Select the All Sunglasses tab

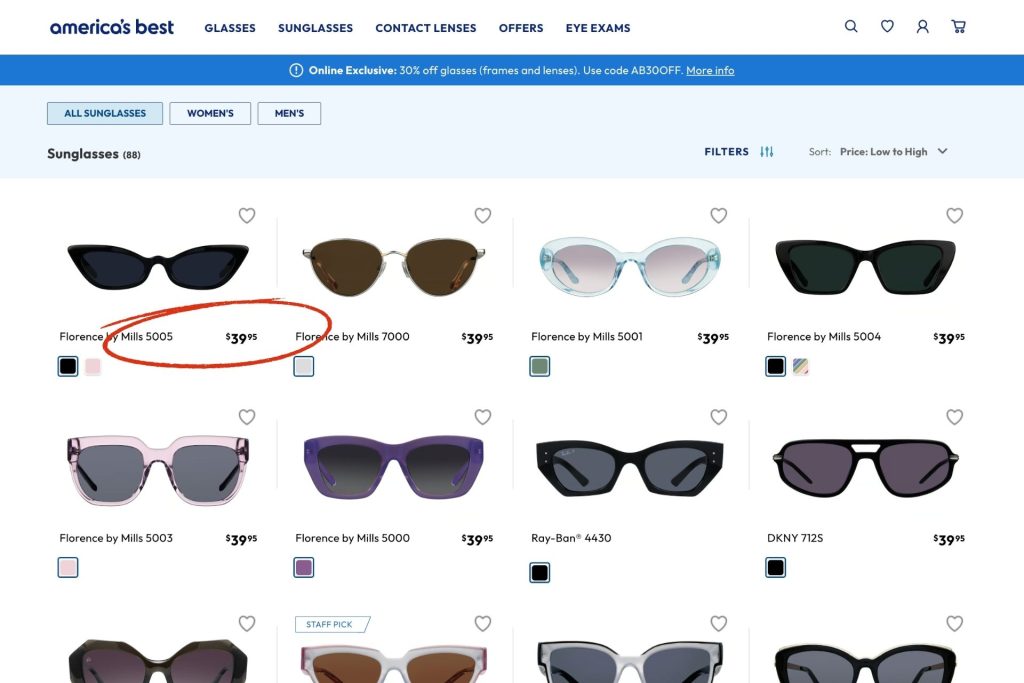click(x=105, y=113)
